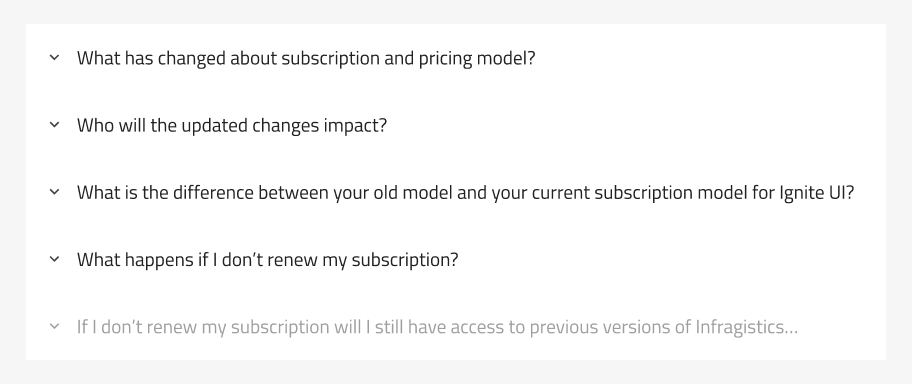Click the Ignite UI subscription model question text

click(465, 193)
